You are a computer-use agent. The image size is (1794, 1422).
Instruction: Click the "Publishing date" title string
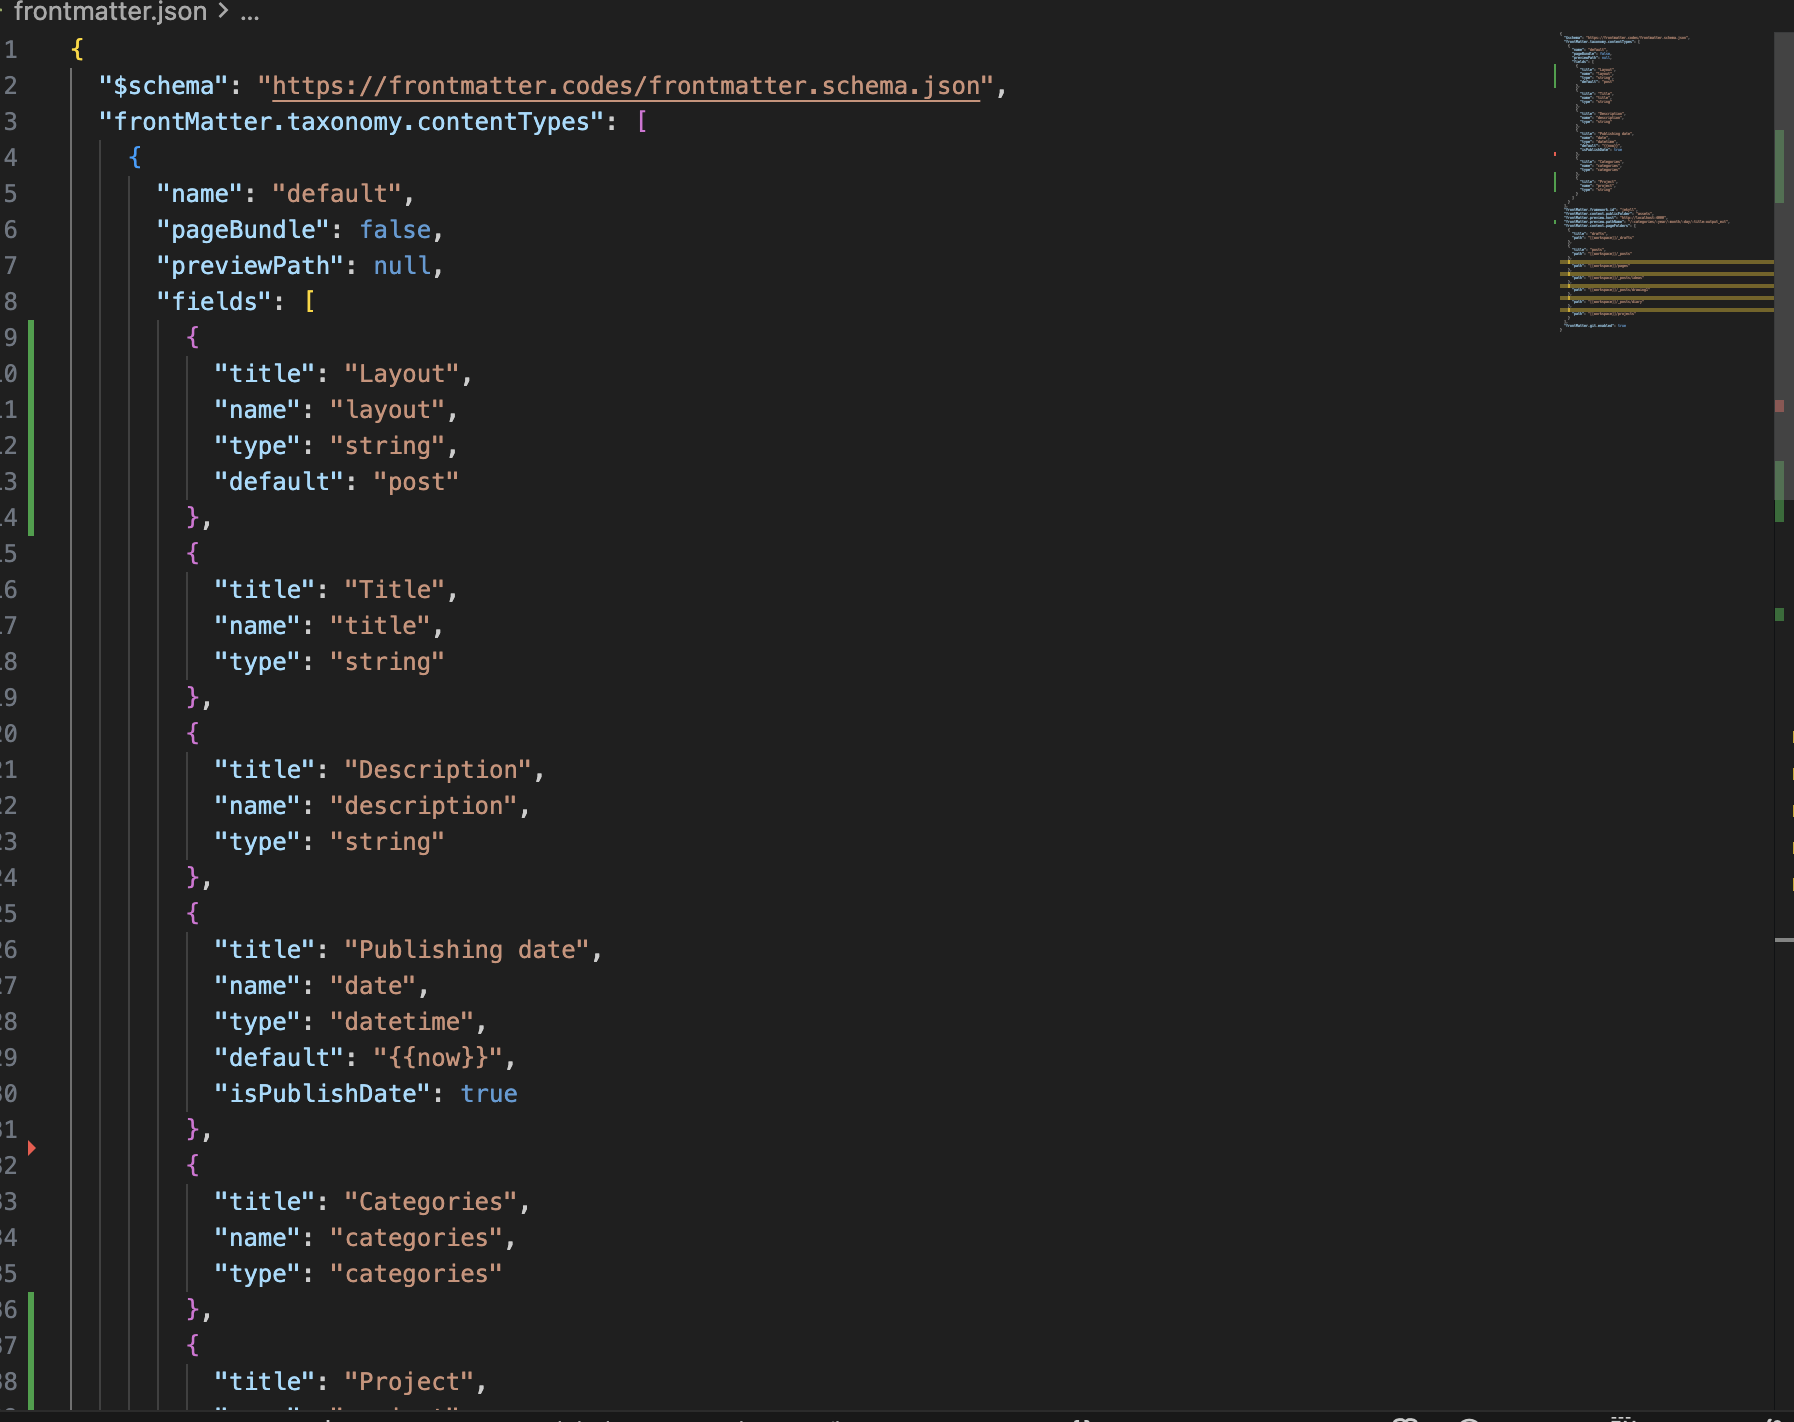point(467,950)
